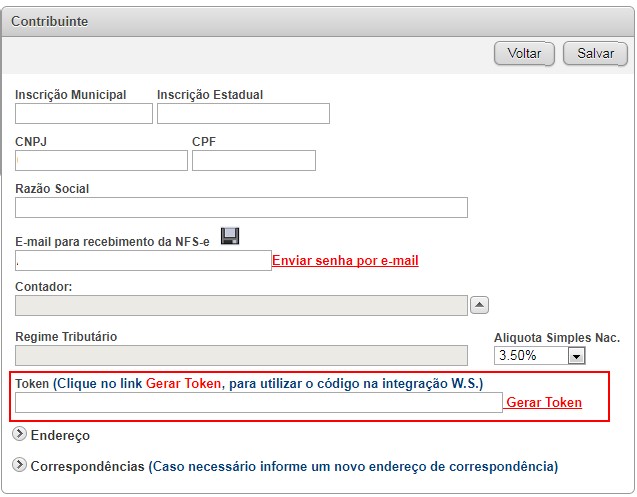Expand the Correspondências section arrow
The image size is (637, 497).
(20, 465)
